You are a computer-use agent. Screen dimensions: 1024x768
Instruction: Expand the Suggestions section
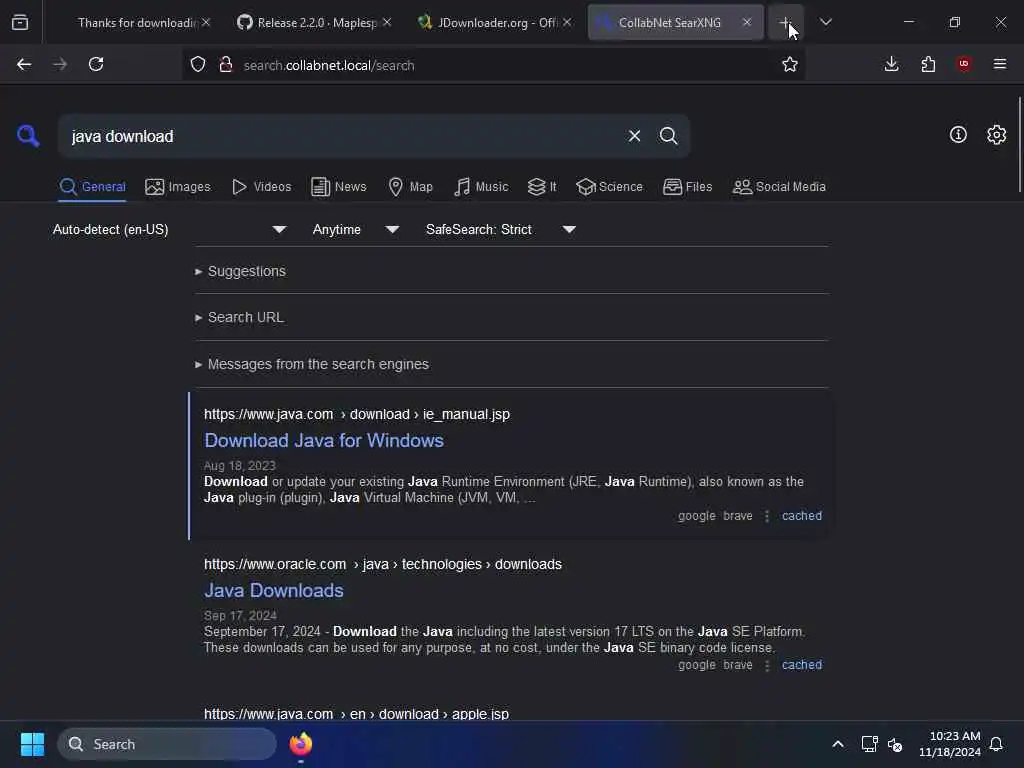[x=240, y=271]
